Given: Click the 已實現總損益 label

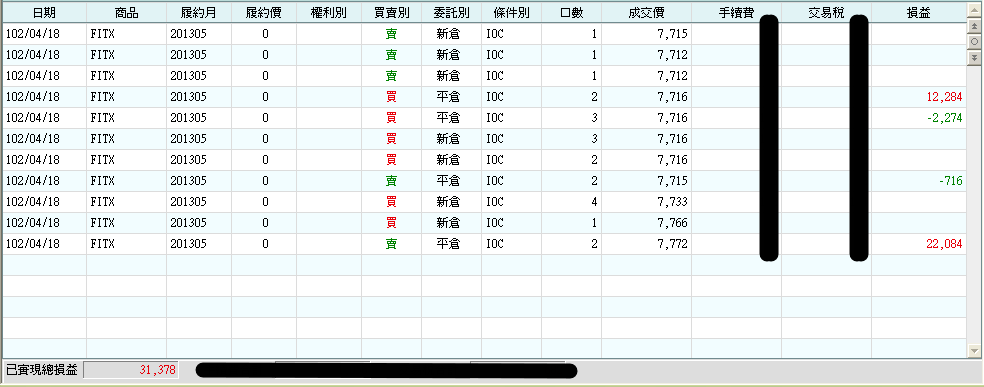Looking at the screenshot, I should click(x=41, y=370).
